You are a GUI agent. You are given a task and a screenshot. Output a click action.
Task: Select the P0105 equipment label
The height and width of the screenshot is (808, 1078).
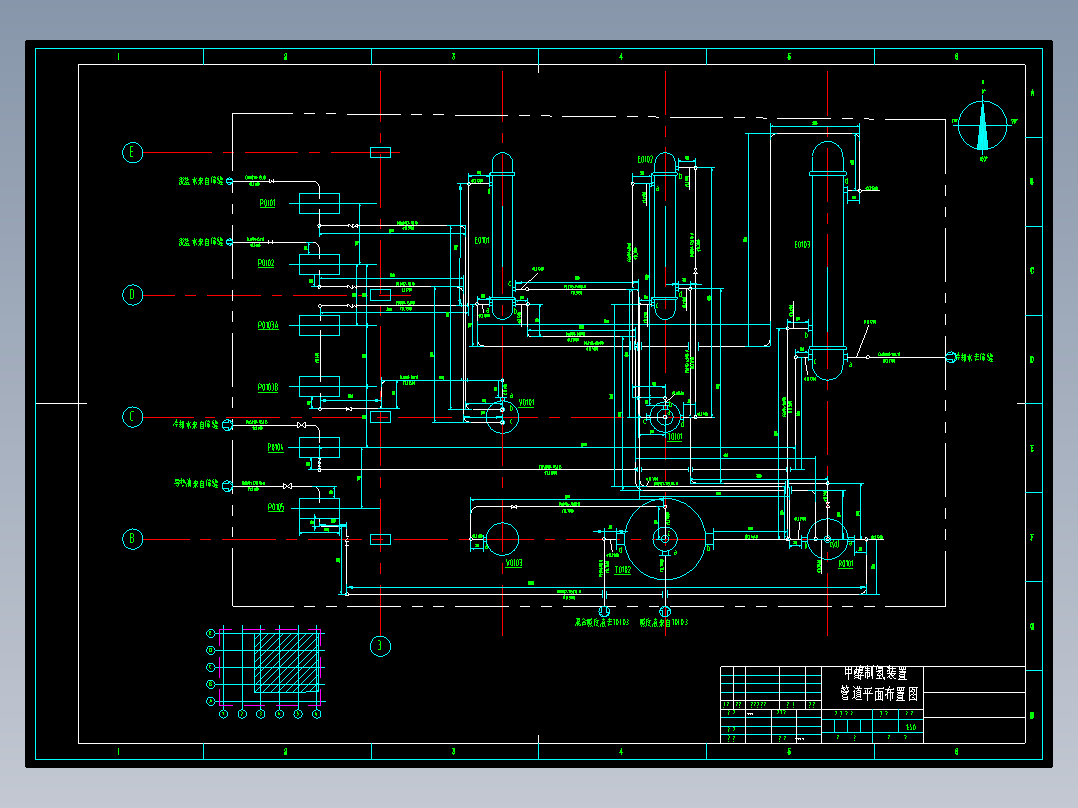(x=276, y=507)
